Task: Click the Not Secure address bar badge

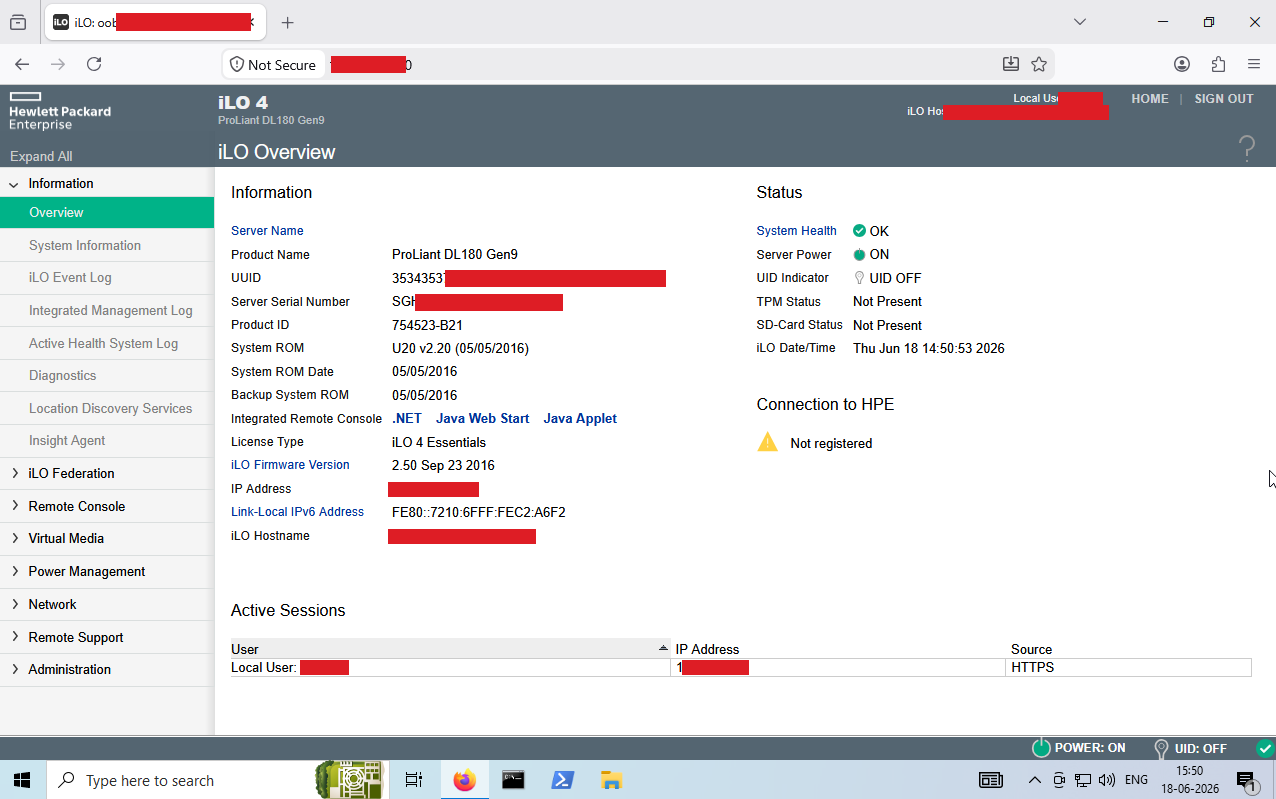Action: 273,64
